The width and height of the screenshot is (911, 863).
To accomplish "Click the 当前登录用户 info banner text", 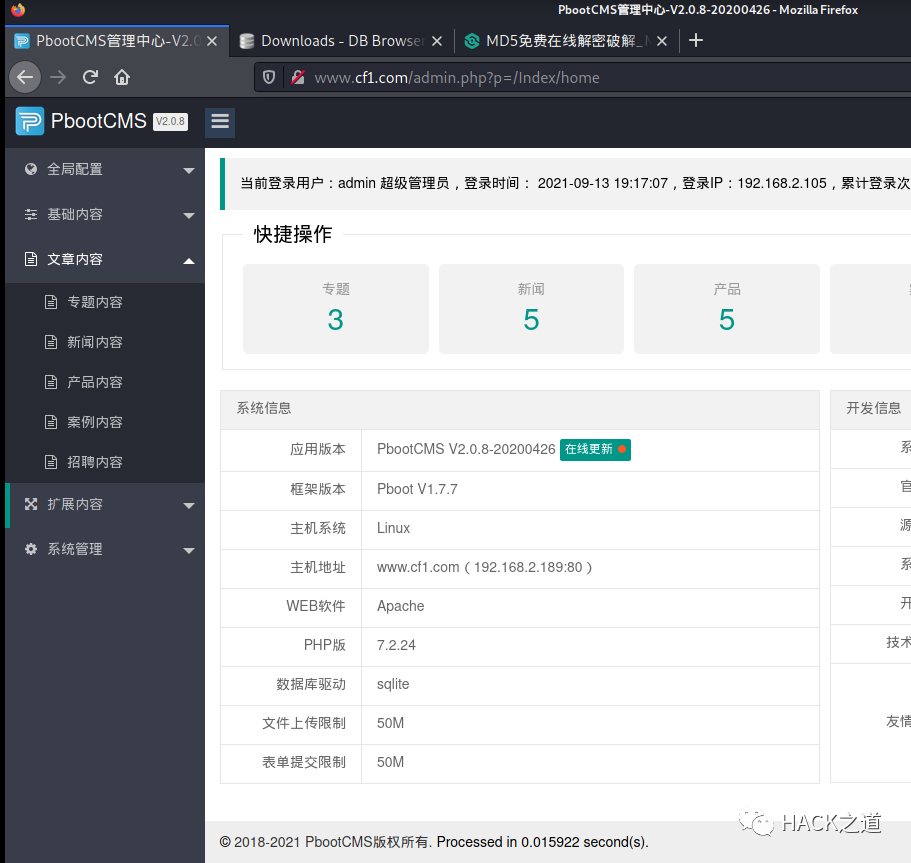I will [575, 184].
